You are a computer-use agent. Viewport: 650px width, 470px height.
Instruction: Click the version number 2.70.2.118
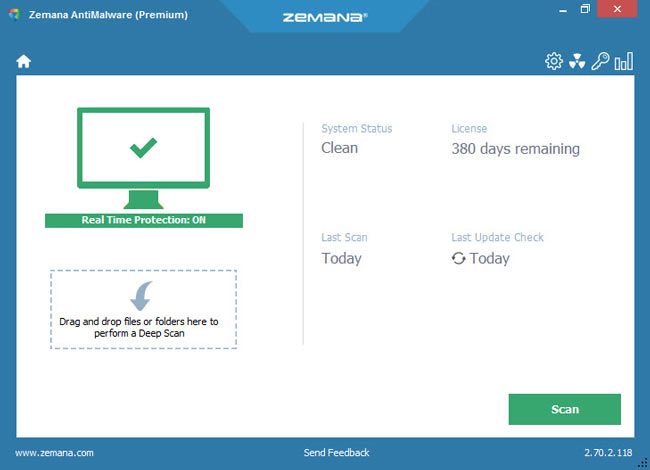pos(608,453)
